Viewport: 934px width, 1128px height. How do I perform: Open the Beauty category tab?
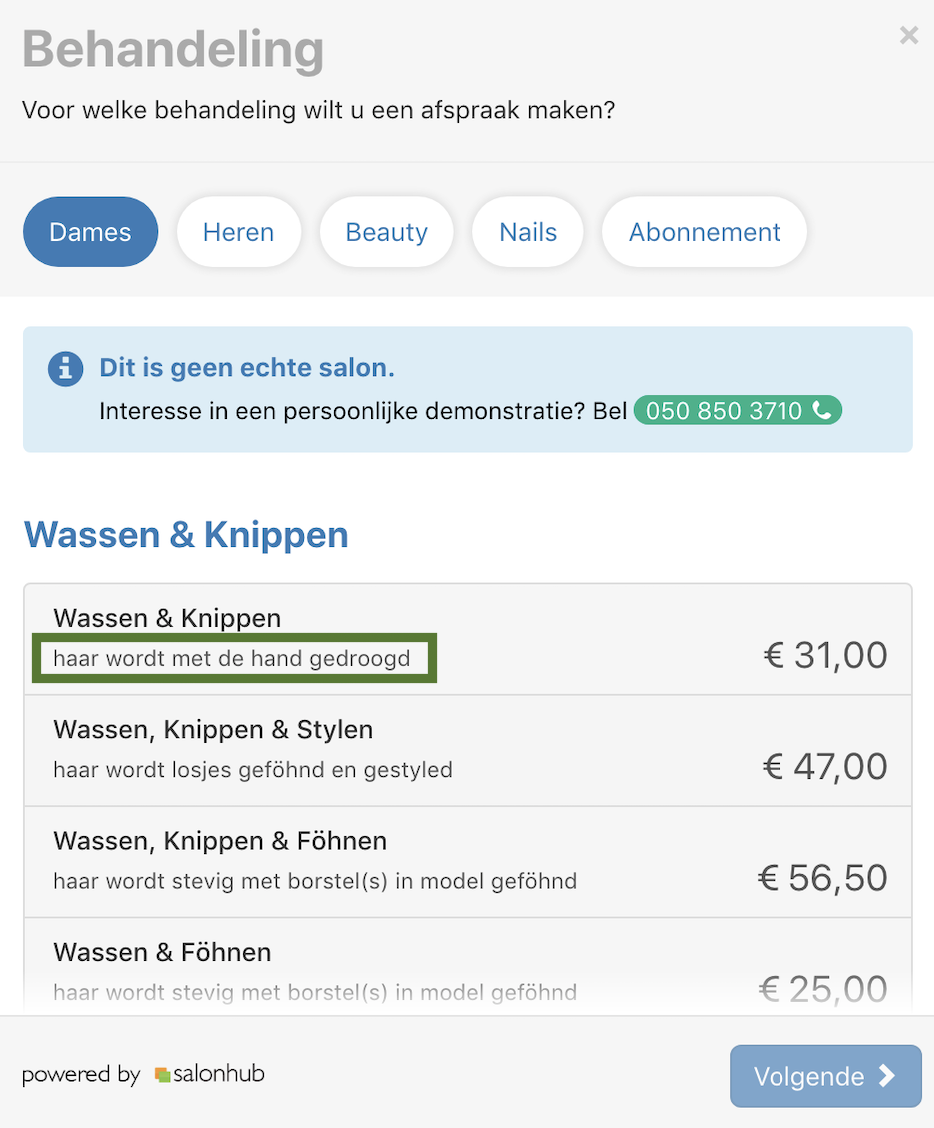[386, 232]
